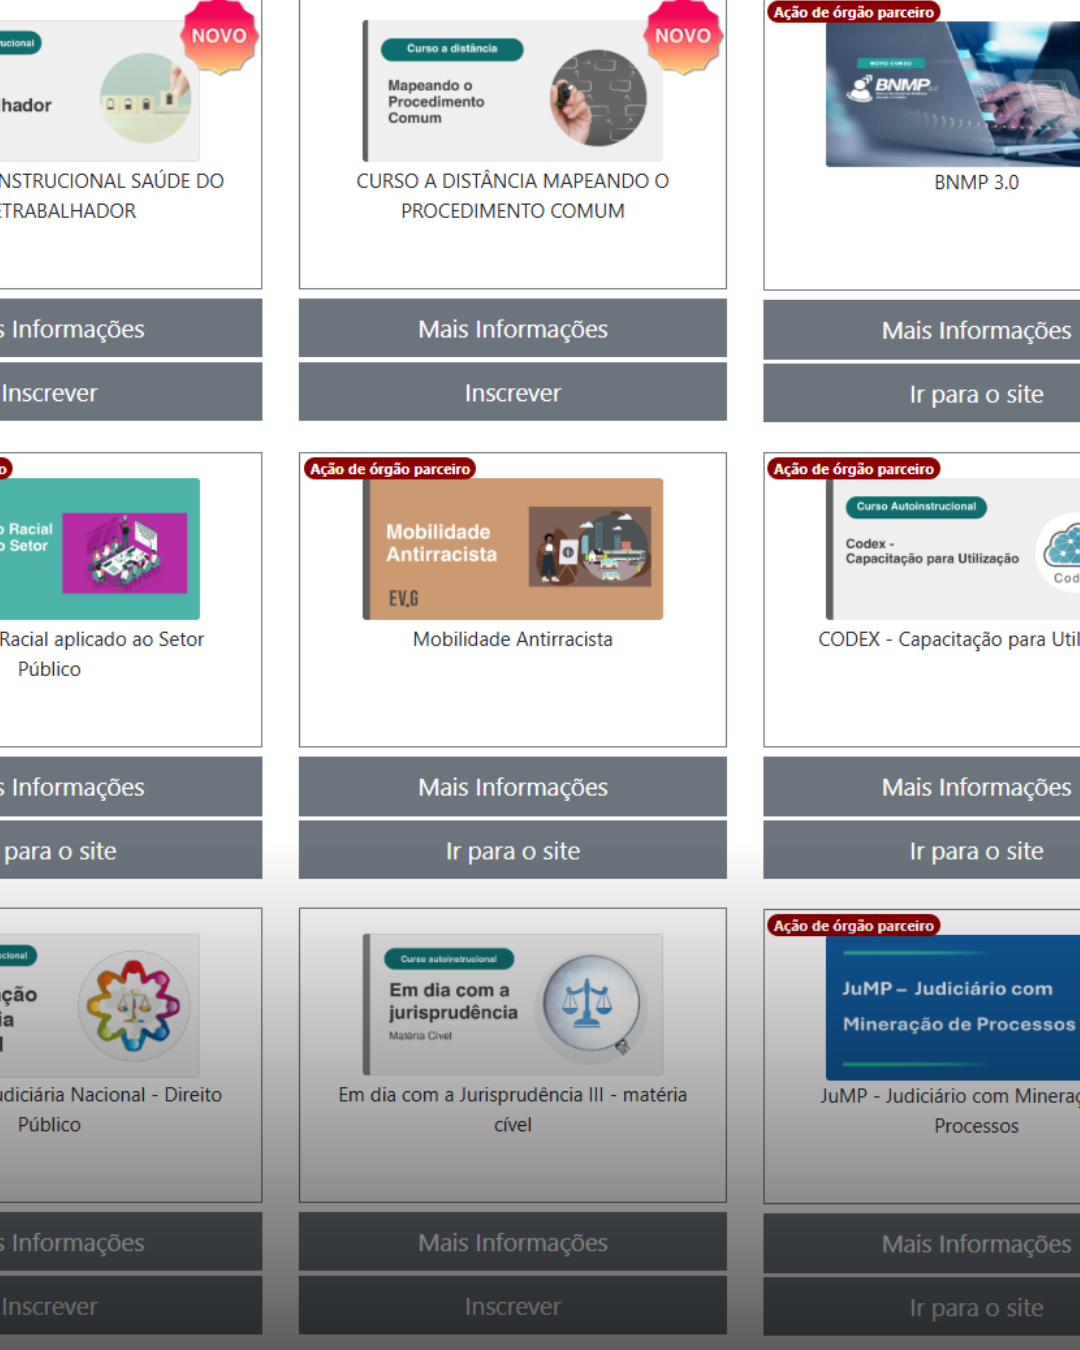Image resolution: width=1080 pixels, height=1350 pixels.
Task: Open Mais Informações for Em dia com a Jurisprudência III
Action: click(x=513, y=1242)
